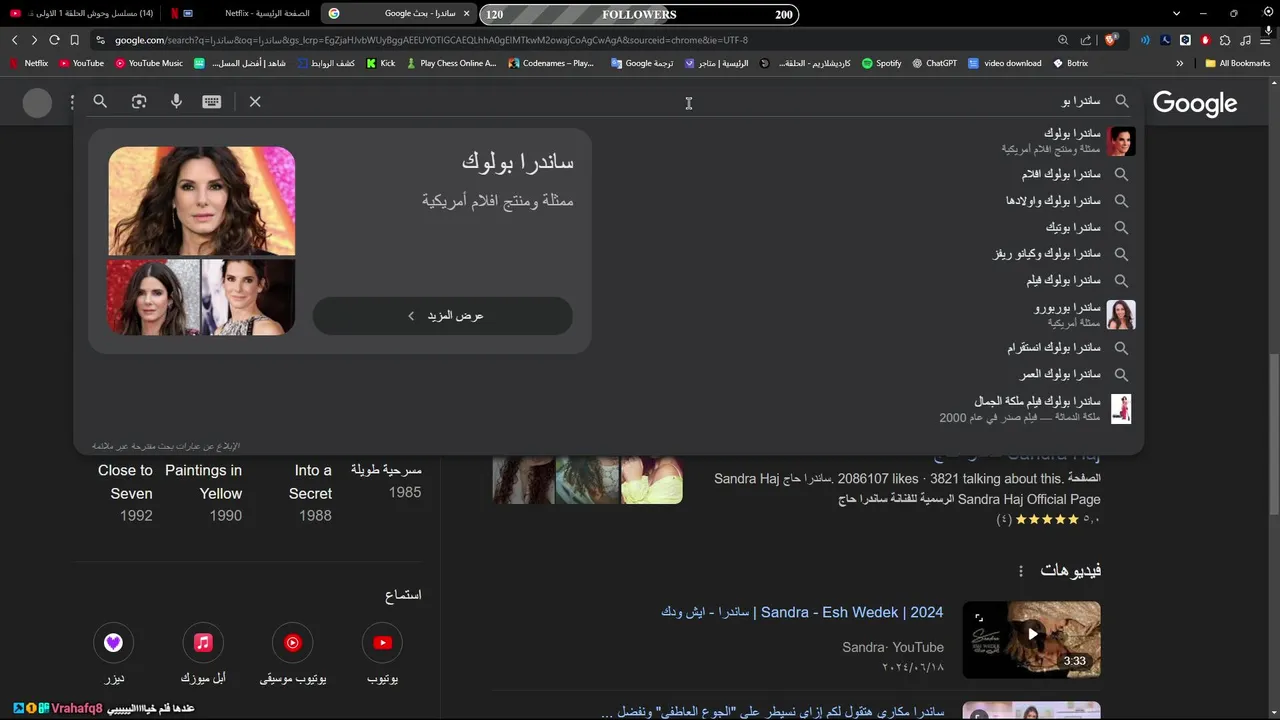The height and width of the screenshot is (720, 1280).
Task: Select the ساندرا - بحث Google tab
Action: [x=398, y=13]
